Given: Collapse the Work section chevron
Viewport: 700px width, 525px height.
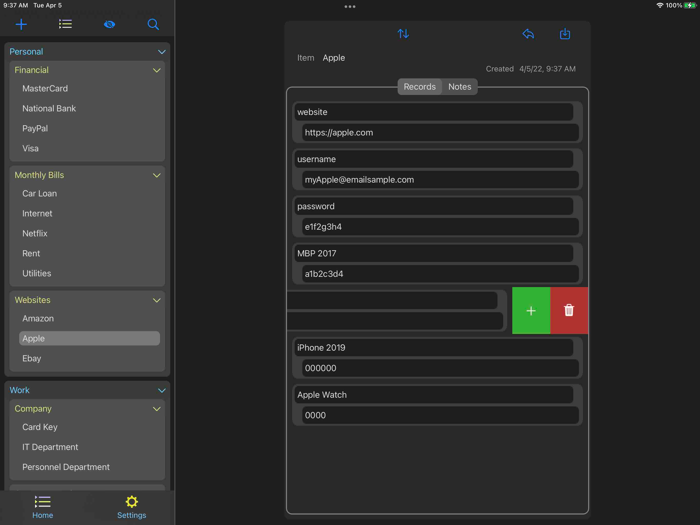Looking at the screenshot, I should tap(162, 391).
